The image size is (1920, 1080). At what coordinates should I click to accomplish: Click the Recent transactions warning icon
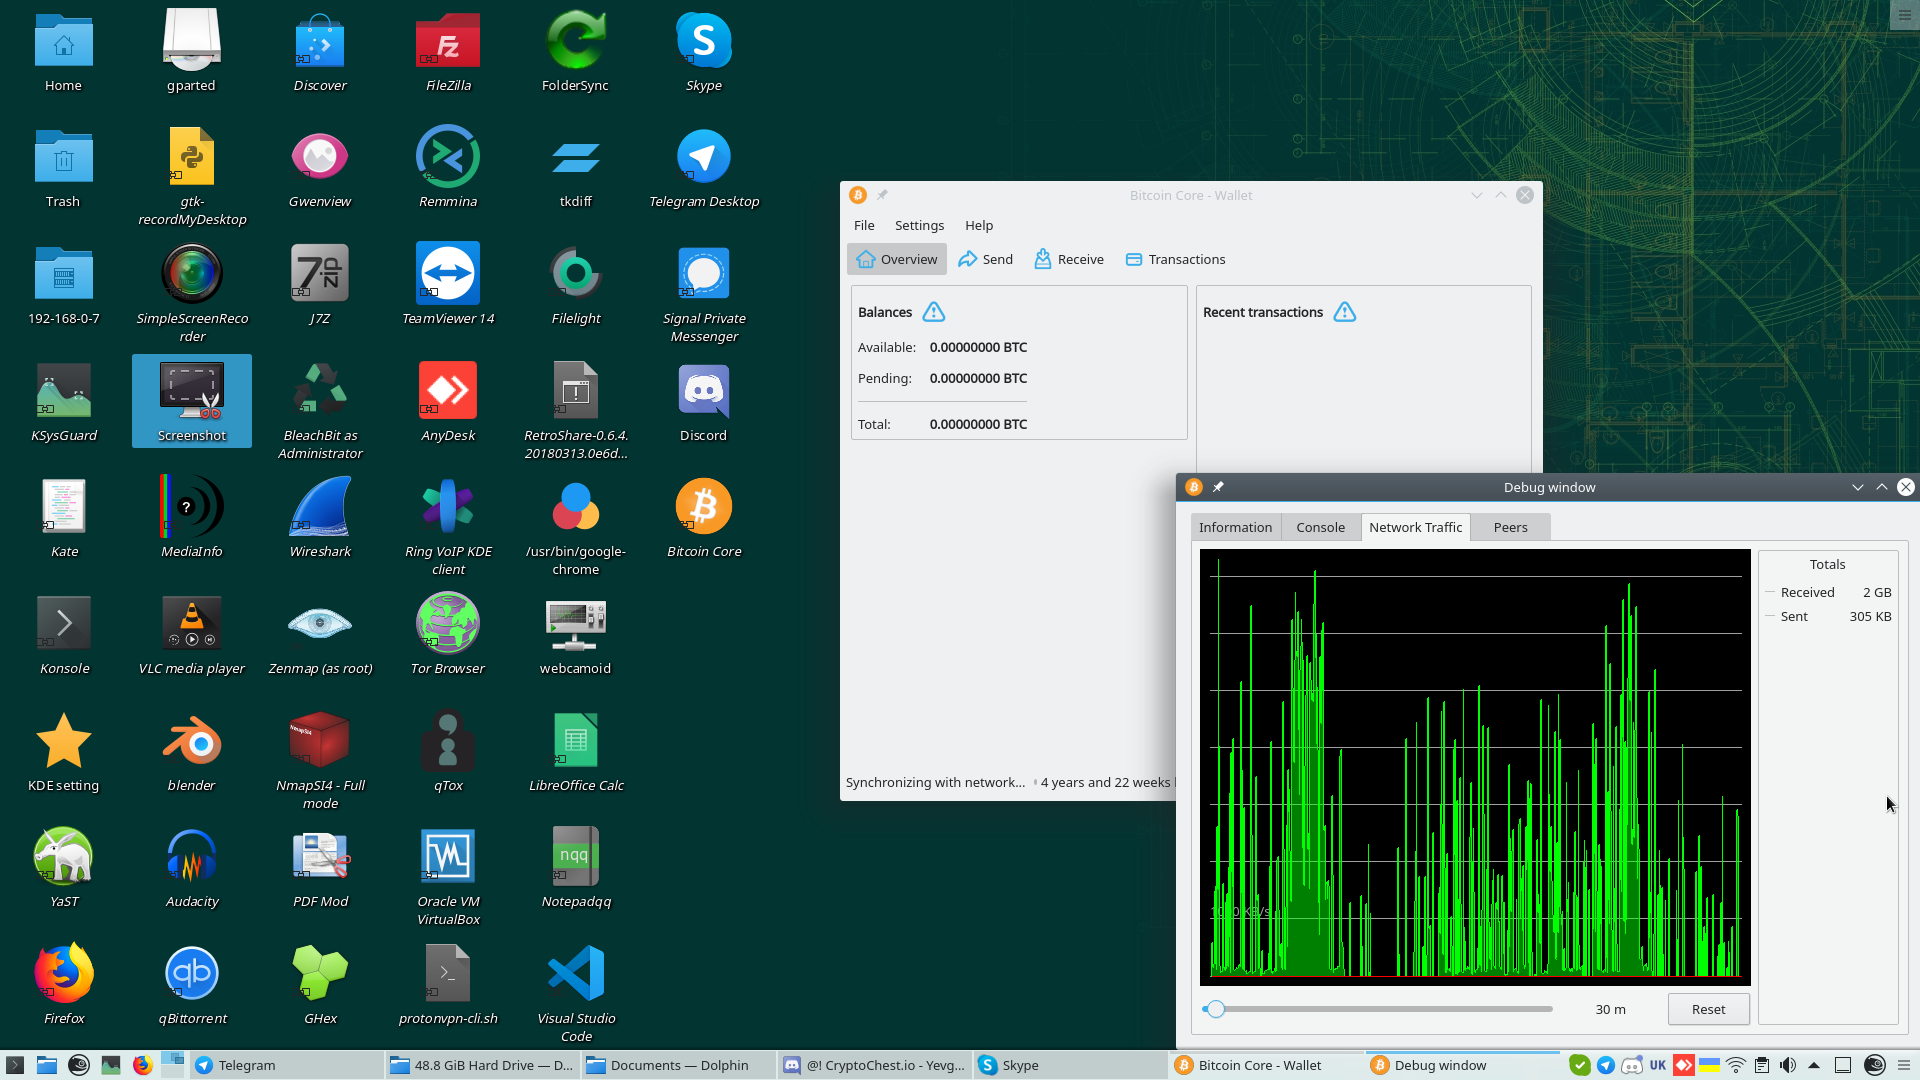coord(1344,312)
